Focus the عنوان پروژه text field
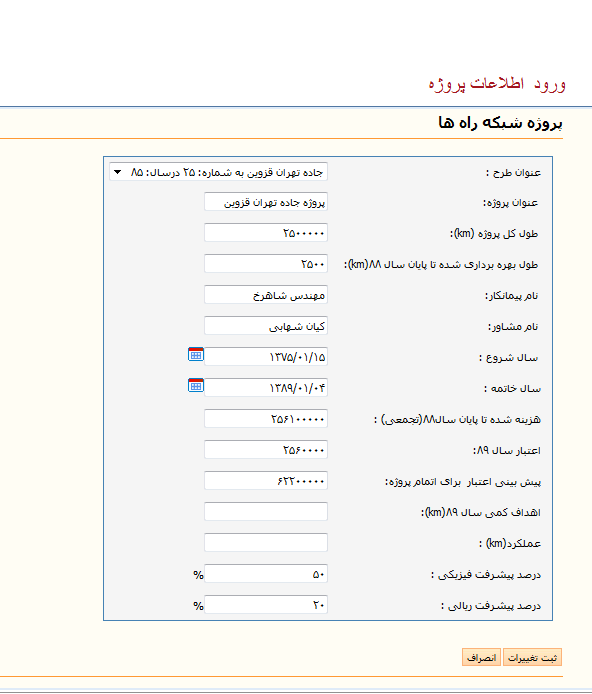The height and width of the screenshot is (694, 592). point(266,202)
